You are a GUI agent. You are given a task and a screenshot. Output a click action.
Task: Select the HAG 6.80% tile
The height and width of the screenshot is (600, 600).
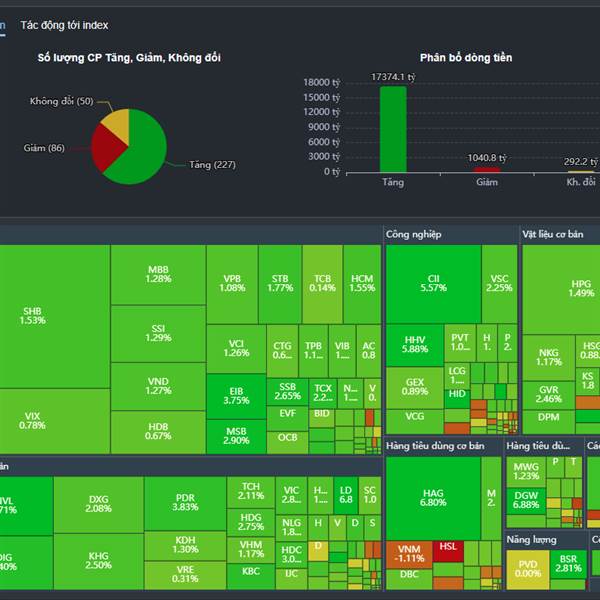click(433, 498)
